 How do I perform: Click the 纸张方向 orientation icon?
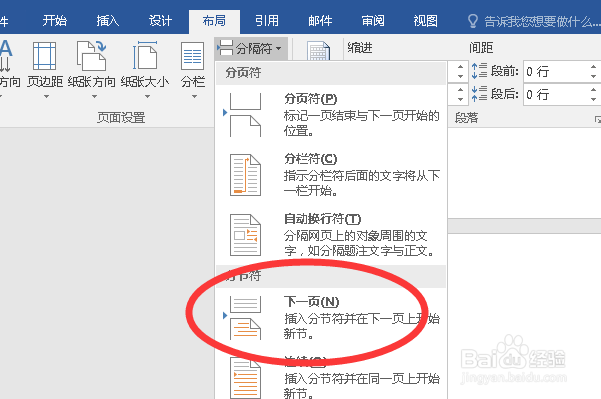click(x=92, y=56)
